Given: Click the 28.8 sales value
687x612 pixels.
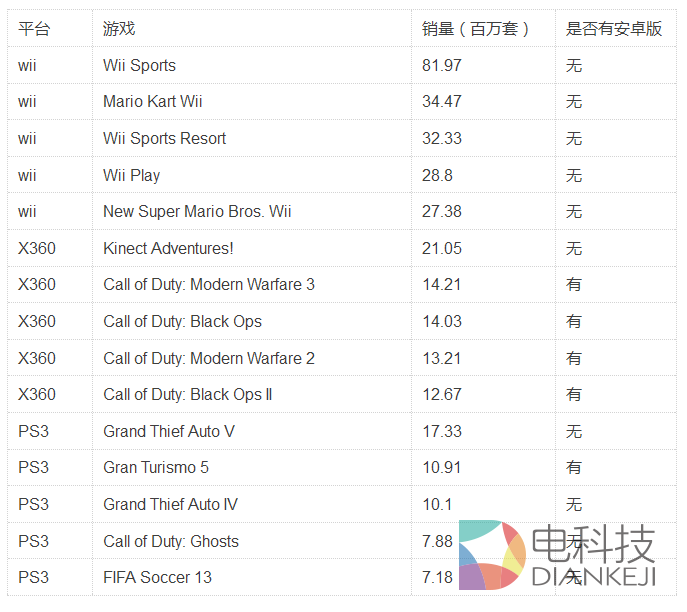Looking at the screenshot, I should click(x=437, y=175).
